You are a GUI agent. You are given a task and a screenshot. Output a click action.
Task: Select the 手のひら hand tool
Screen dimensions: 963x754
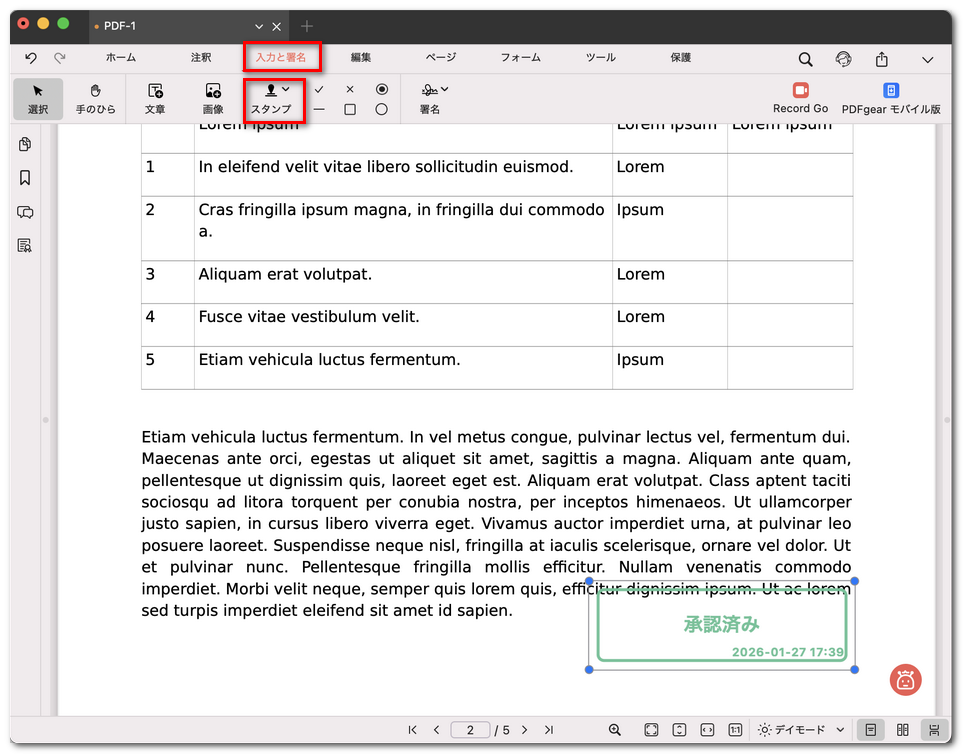pos(96,98)
